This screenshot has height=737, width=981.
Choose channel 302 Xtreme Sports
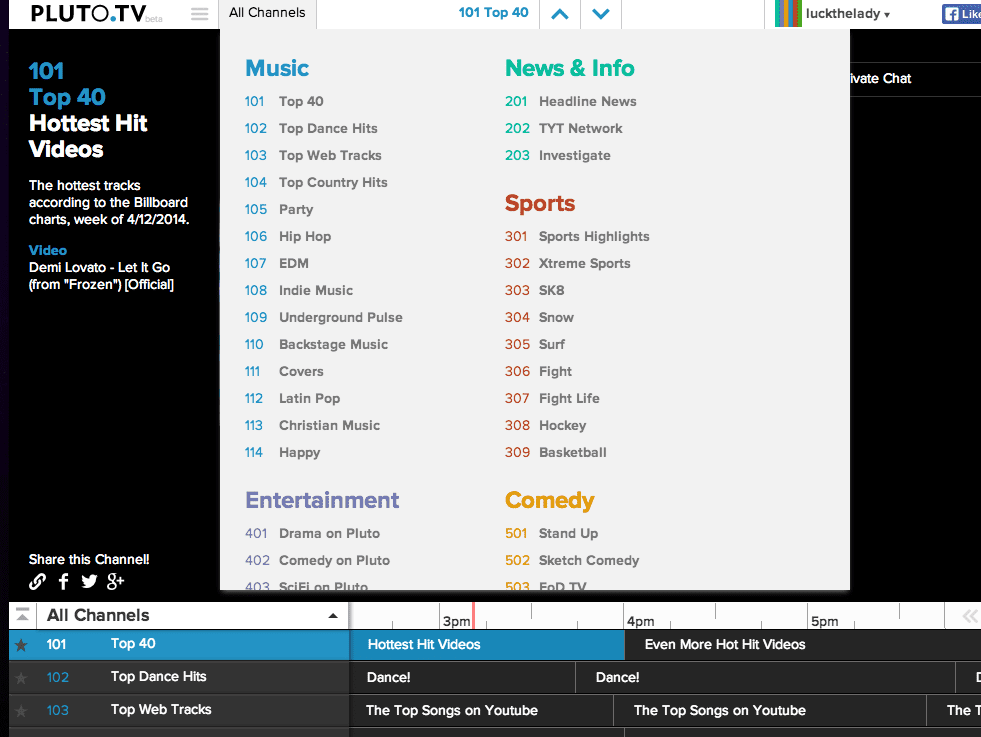point(567,263)
